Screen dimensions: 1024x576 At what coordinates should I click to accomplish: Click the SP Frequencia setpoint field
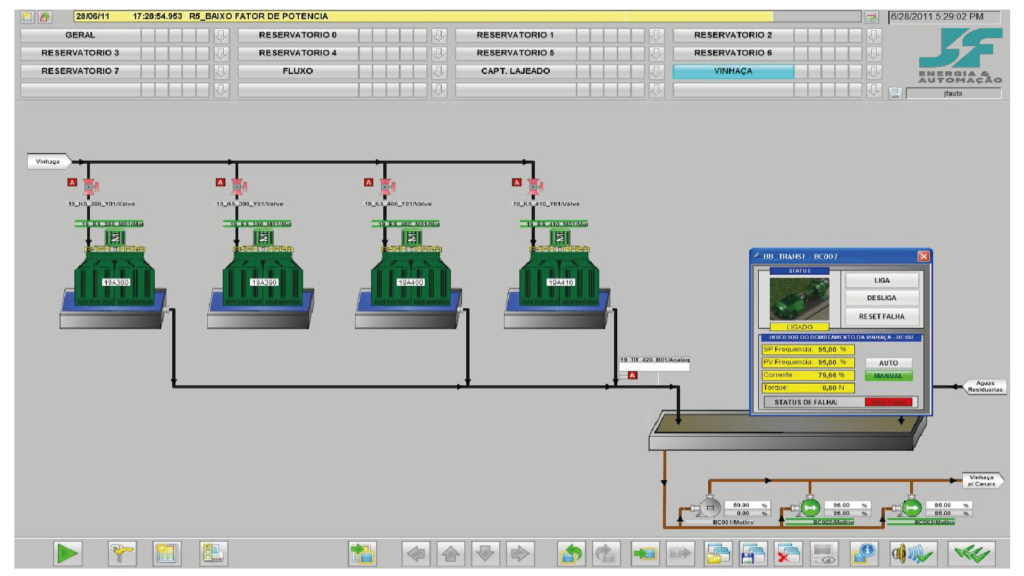click(x=808, y=349)
